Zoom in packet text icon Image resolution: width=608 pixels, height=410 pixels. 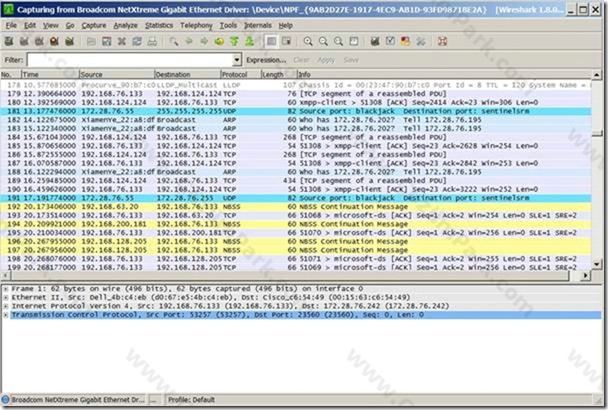[x=308, y=41]
